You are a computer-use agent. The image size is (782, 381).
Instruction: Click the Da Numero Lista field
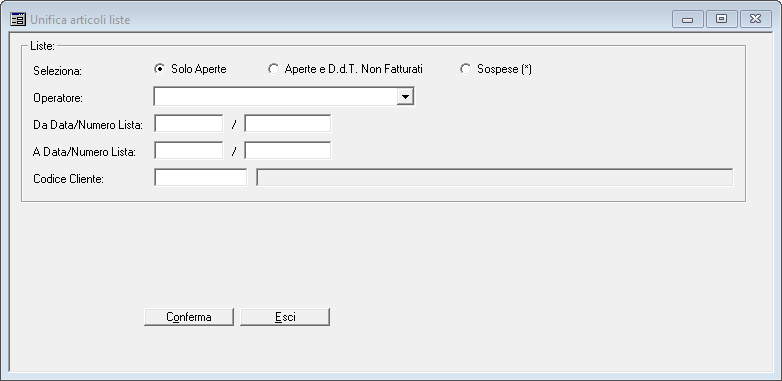point(287,124)
